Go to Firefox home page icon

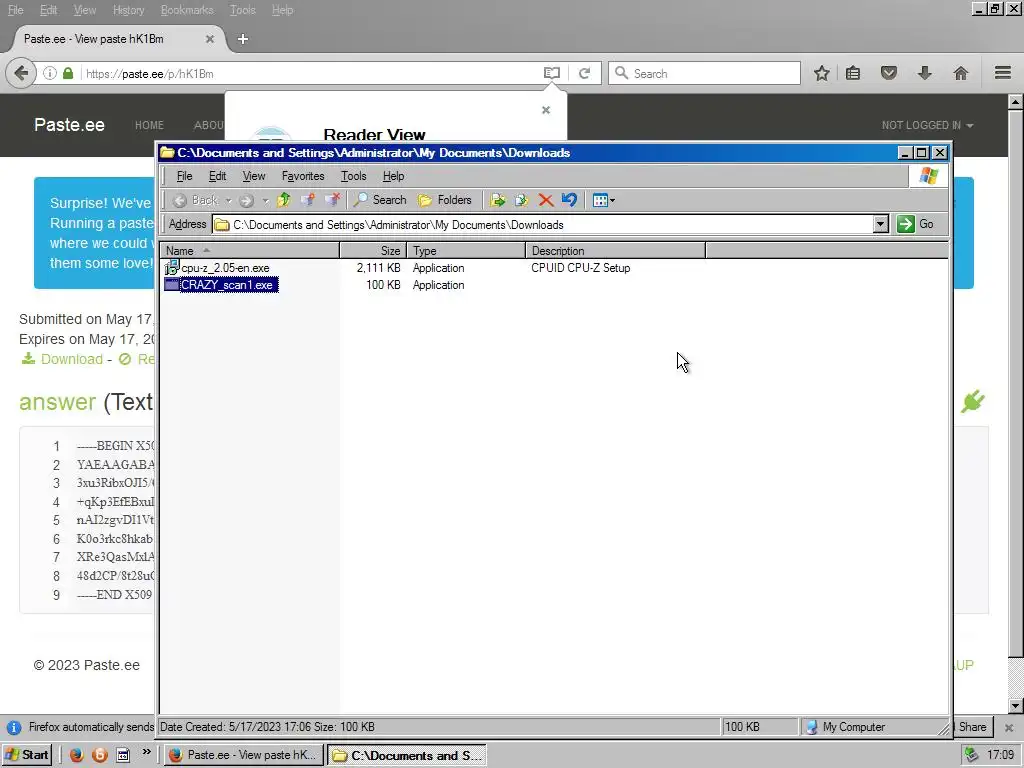point(960,73)
